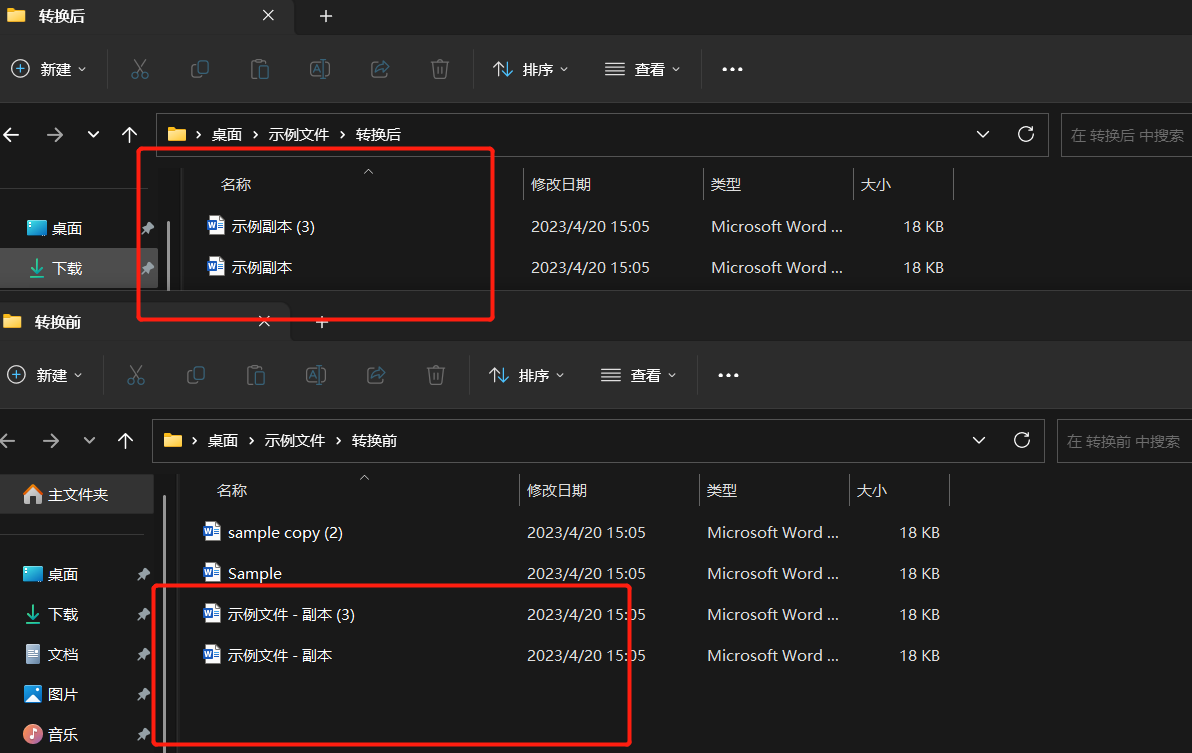Go up one level from the 转换前 folder

click(x=125, y=440)
